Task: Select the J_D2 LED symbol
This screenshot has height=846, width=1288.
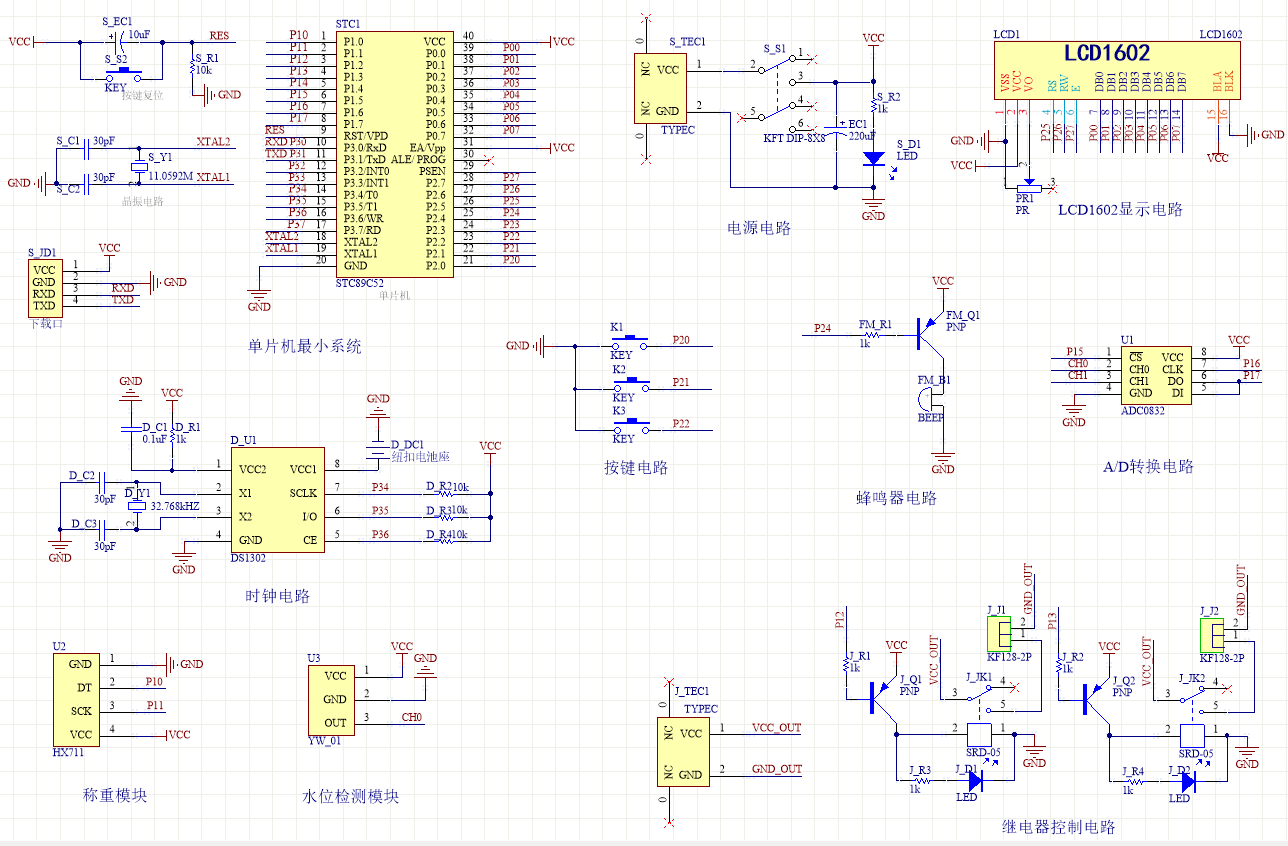Action: (x=1187, y=781)
